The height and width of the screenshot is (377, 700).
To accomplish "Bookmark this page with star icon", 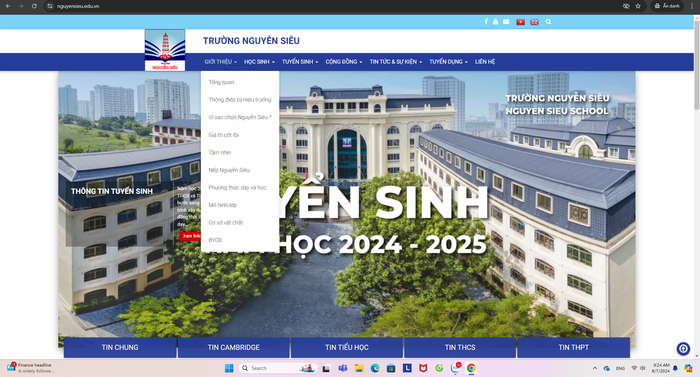I will point(638,6).
